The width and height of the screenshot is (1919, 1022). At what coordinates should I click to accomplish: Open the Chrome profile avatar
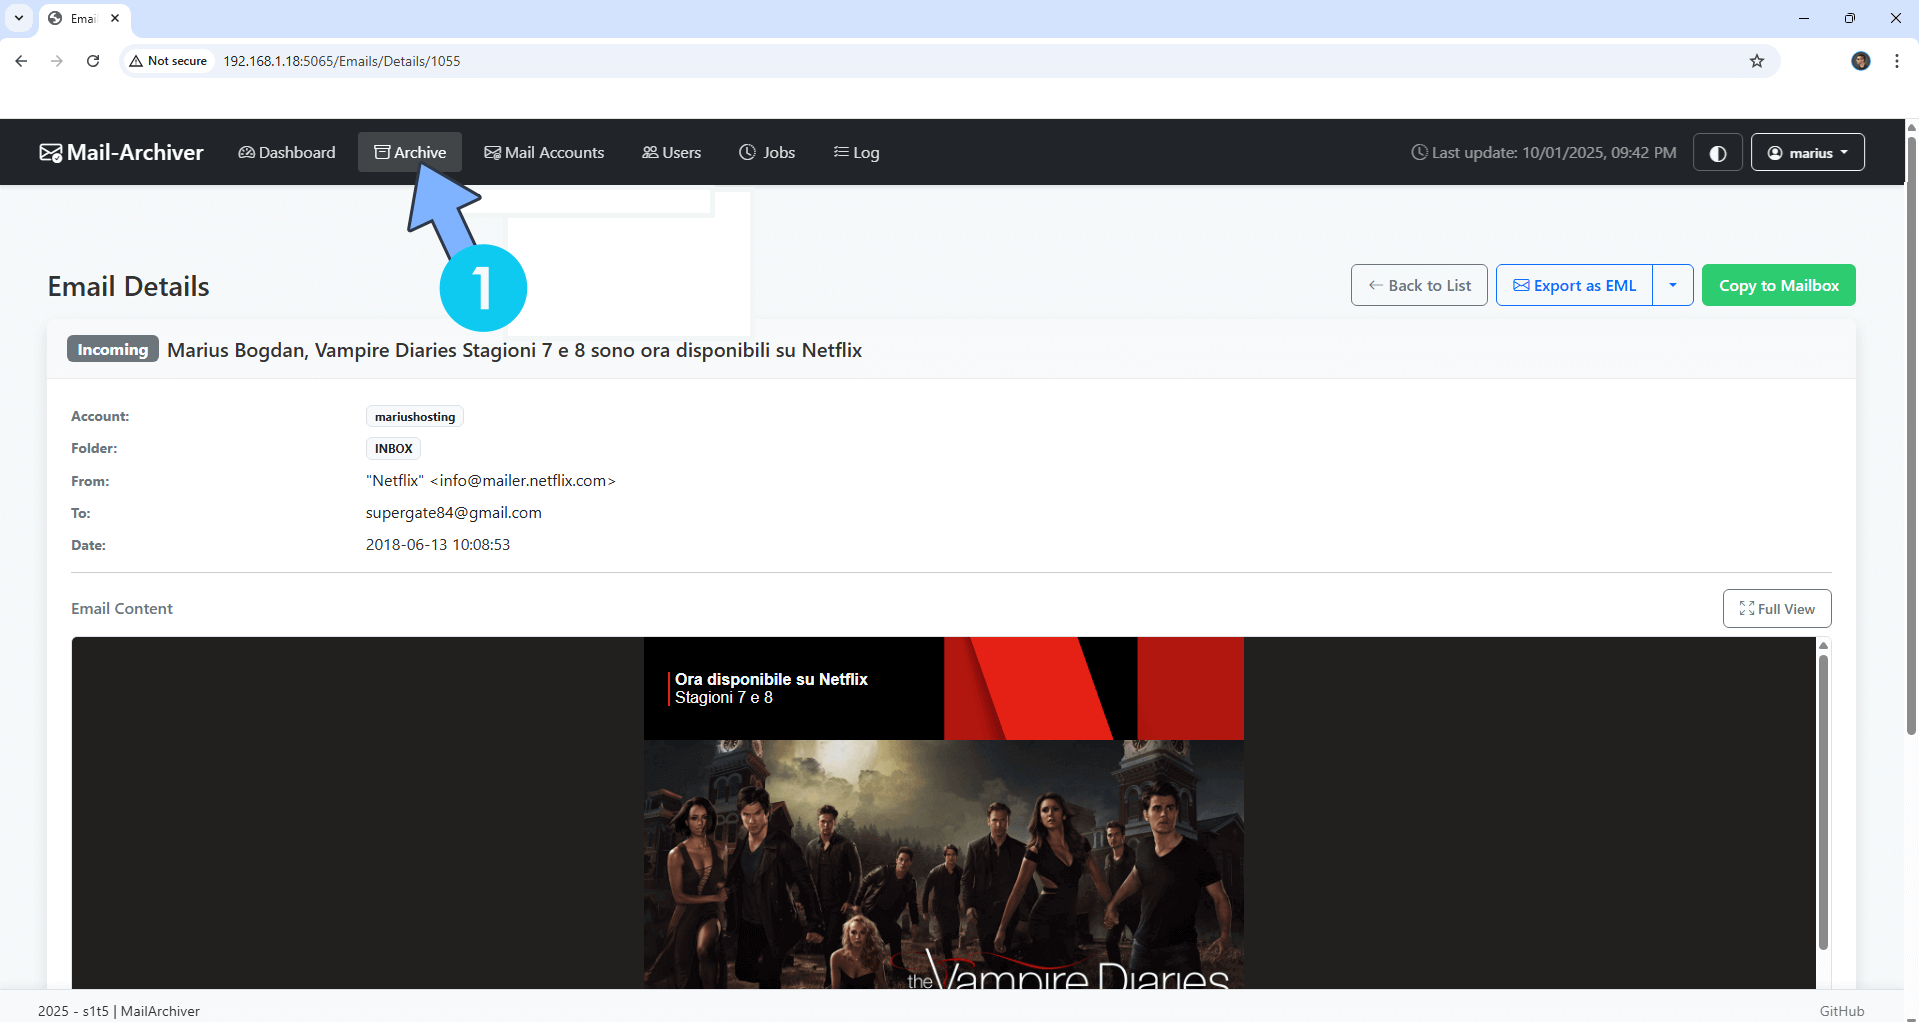1860,61
